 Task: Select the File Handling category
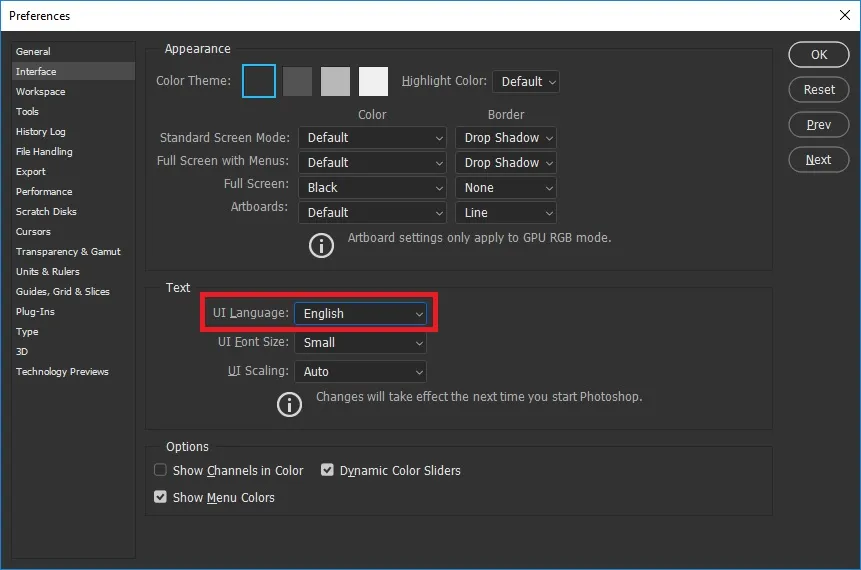tap(73, 152)
